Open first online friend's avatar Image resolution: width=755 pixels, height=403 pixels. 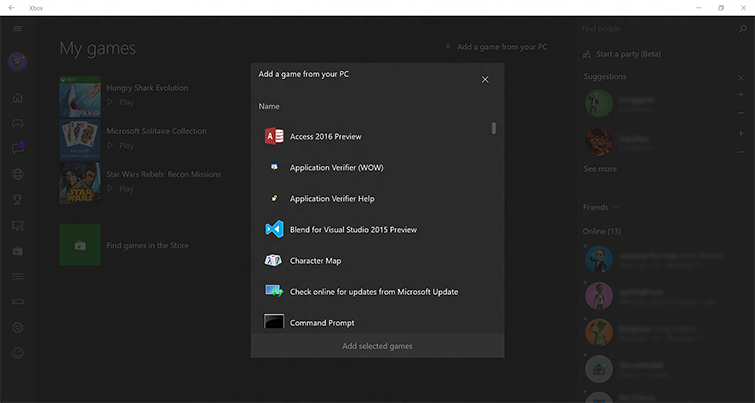(x=599, y=259)
